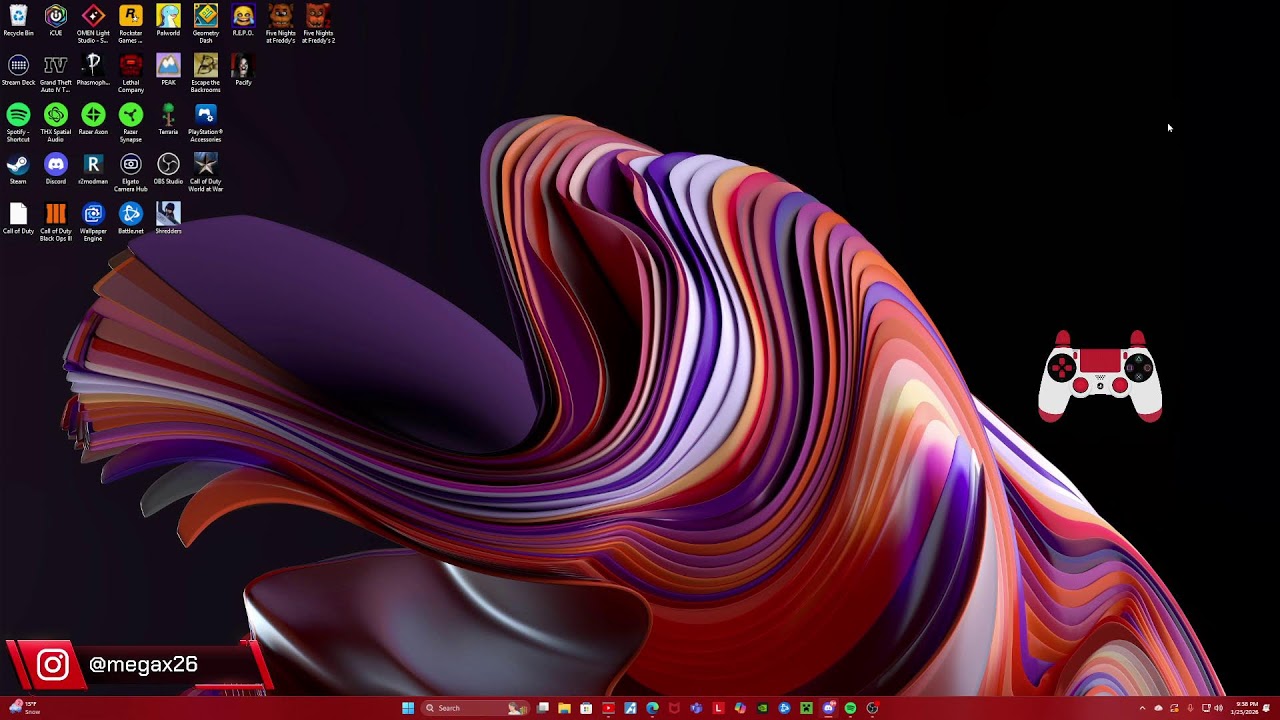Viewport: 1280px width, 720px height.
Task: Open Battle.net from the taskbar
Action: tap(784, 708)
